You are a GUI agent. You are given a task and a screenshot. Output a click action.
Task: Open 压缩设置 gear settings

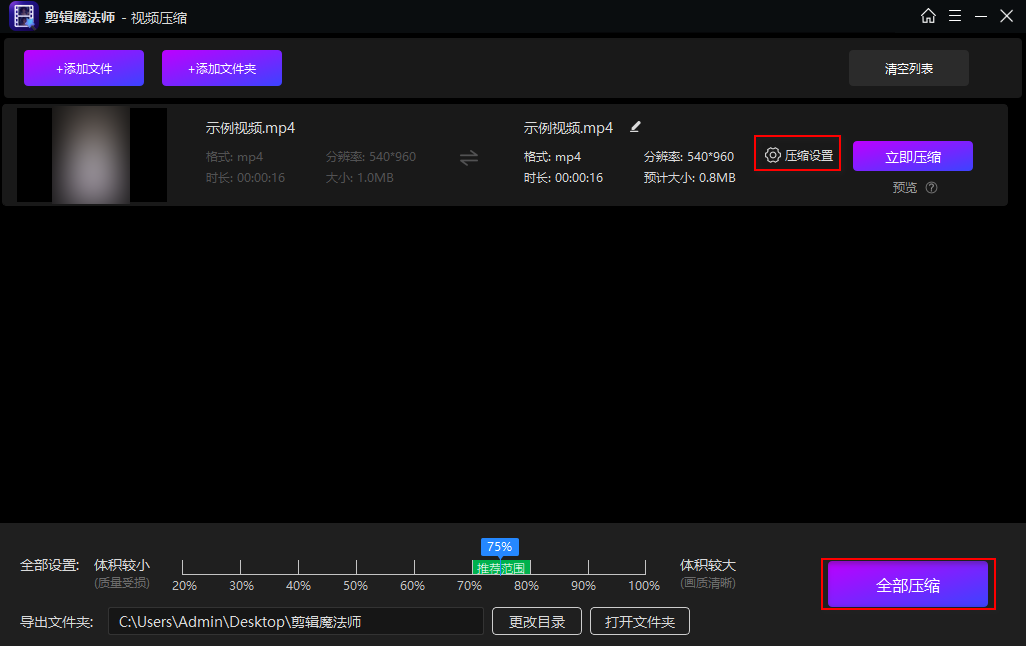click(x=798, y=155)
